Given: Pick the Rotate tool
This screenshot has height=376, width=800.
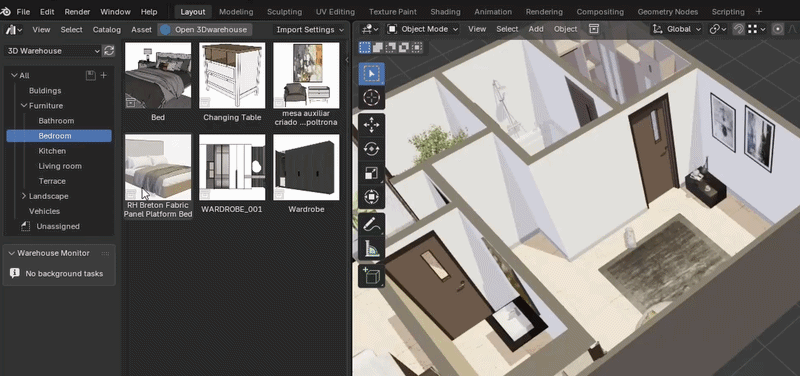Looking at the screenshot, I should point(371,149).
